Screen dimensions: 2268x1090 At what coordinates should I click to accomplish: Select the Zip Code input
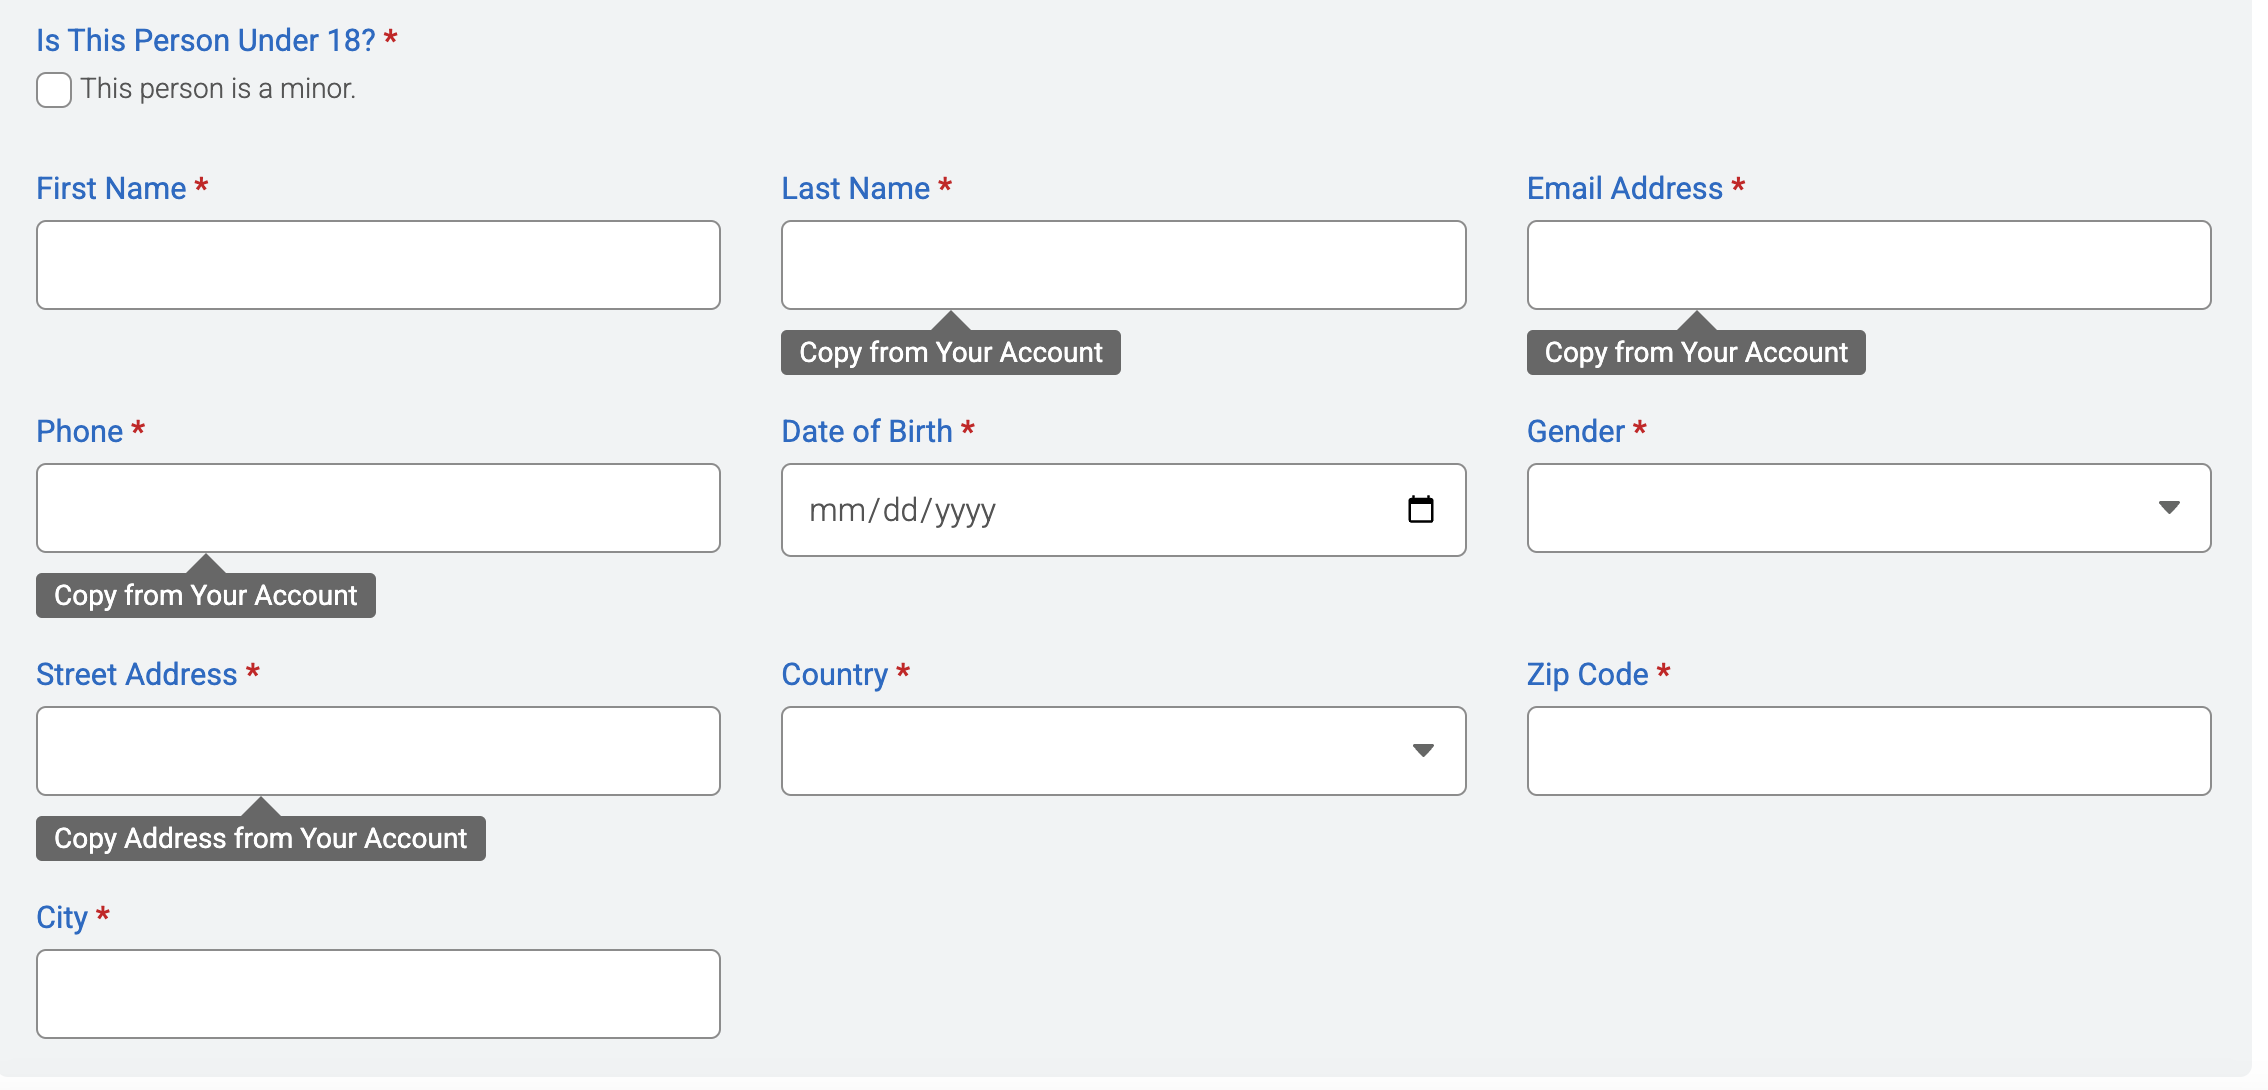point(1867,751)
